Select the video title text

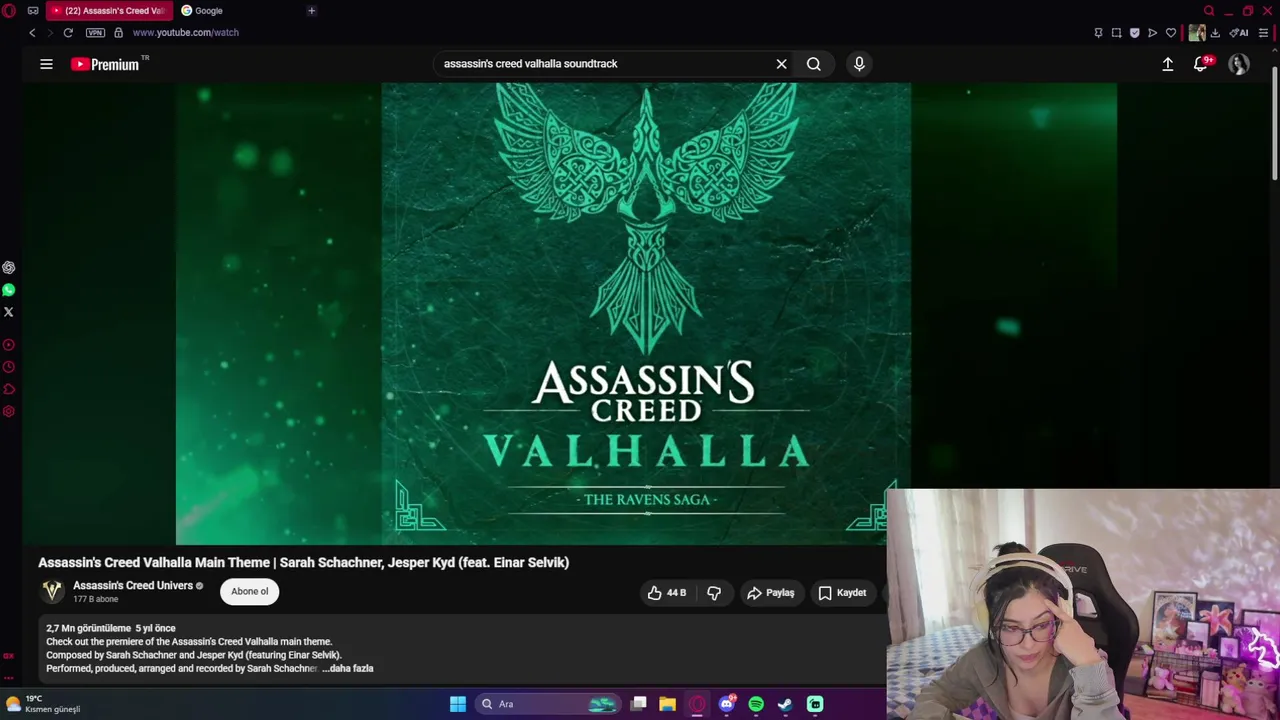click(304, 563)
